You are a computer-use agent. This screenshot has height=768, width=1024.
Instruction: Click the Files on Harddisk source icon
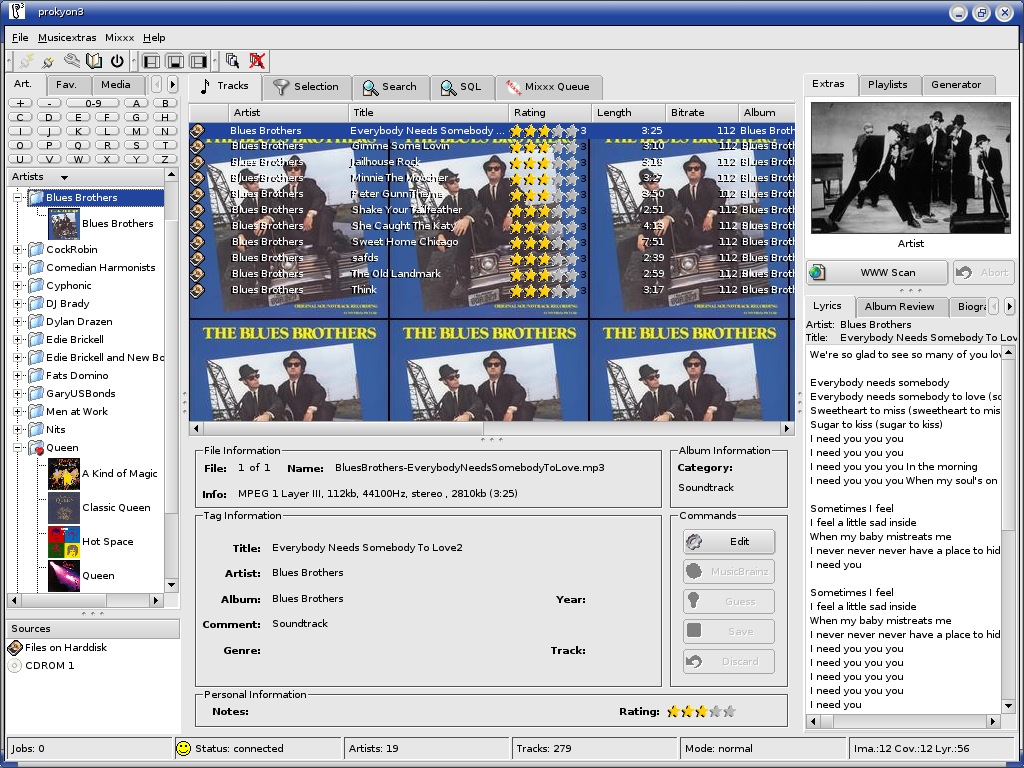(15, 647)
